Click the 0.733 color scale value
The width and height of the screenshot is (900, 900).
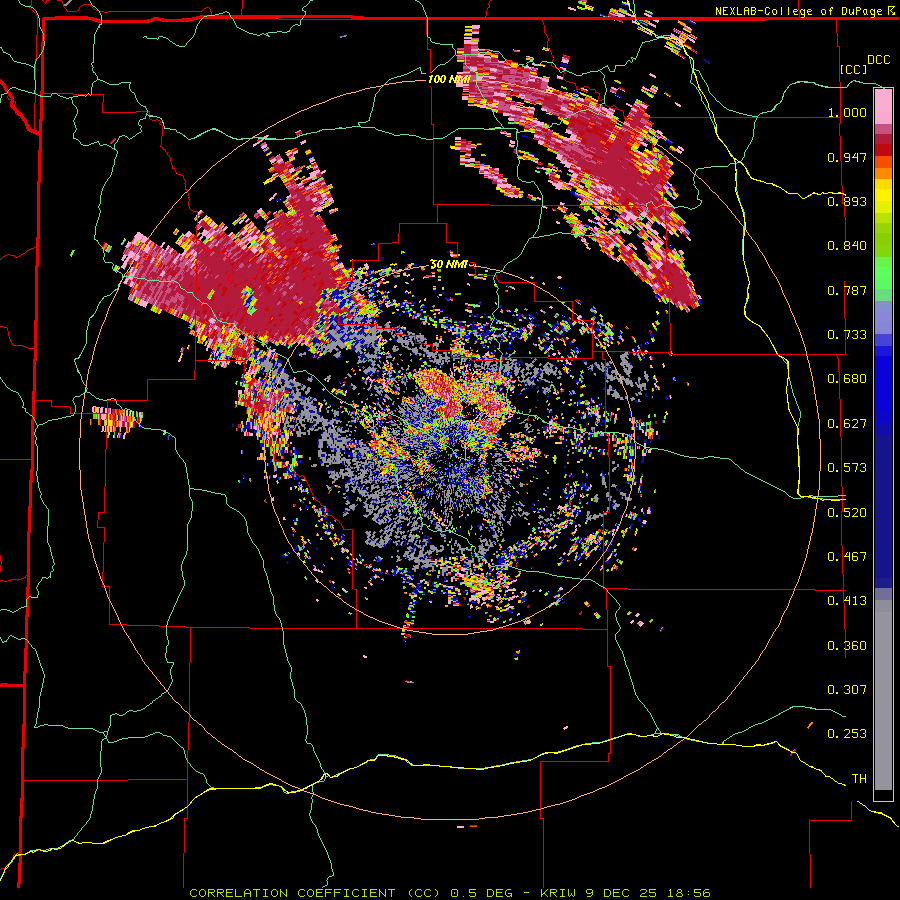tap(847, 335)
